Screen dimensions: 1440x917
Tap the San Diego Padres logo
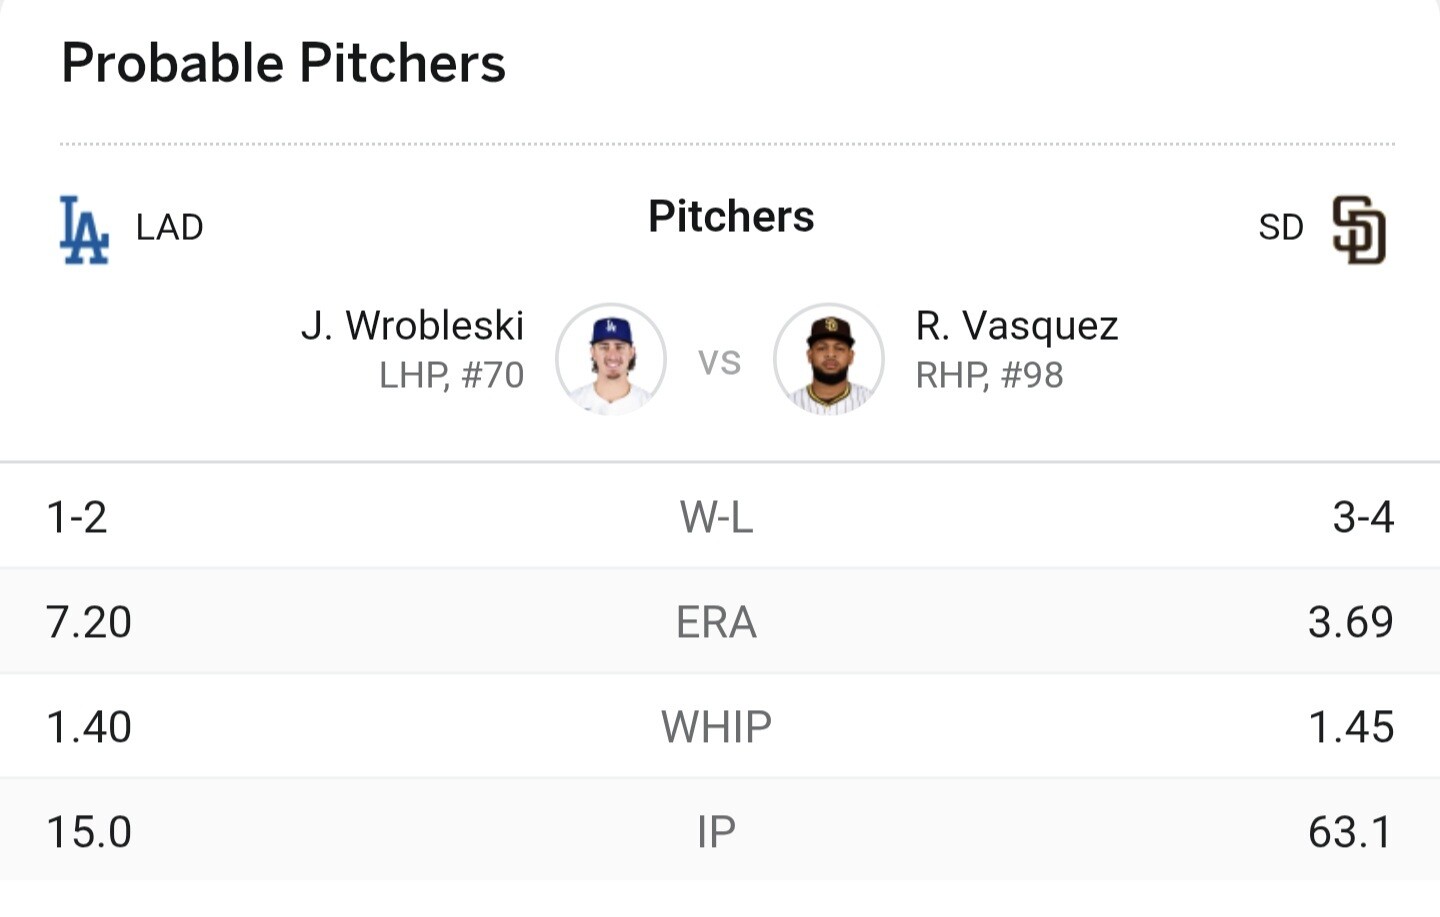tap(1359, 230)
